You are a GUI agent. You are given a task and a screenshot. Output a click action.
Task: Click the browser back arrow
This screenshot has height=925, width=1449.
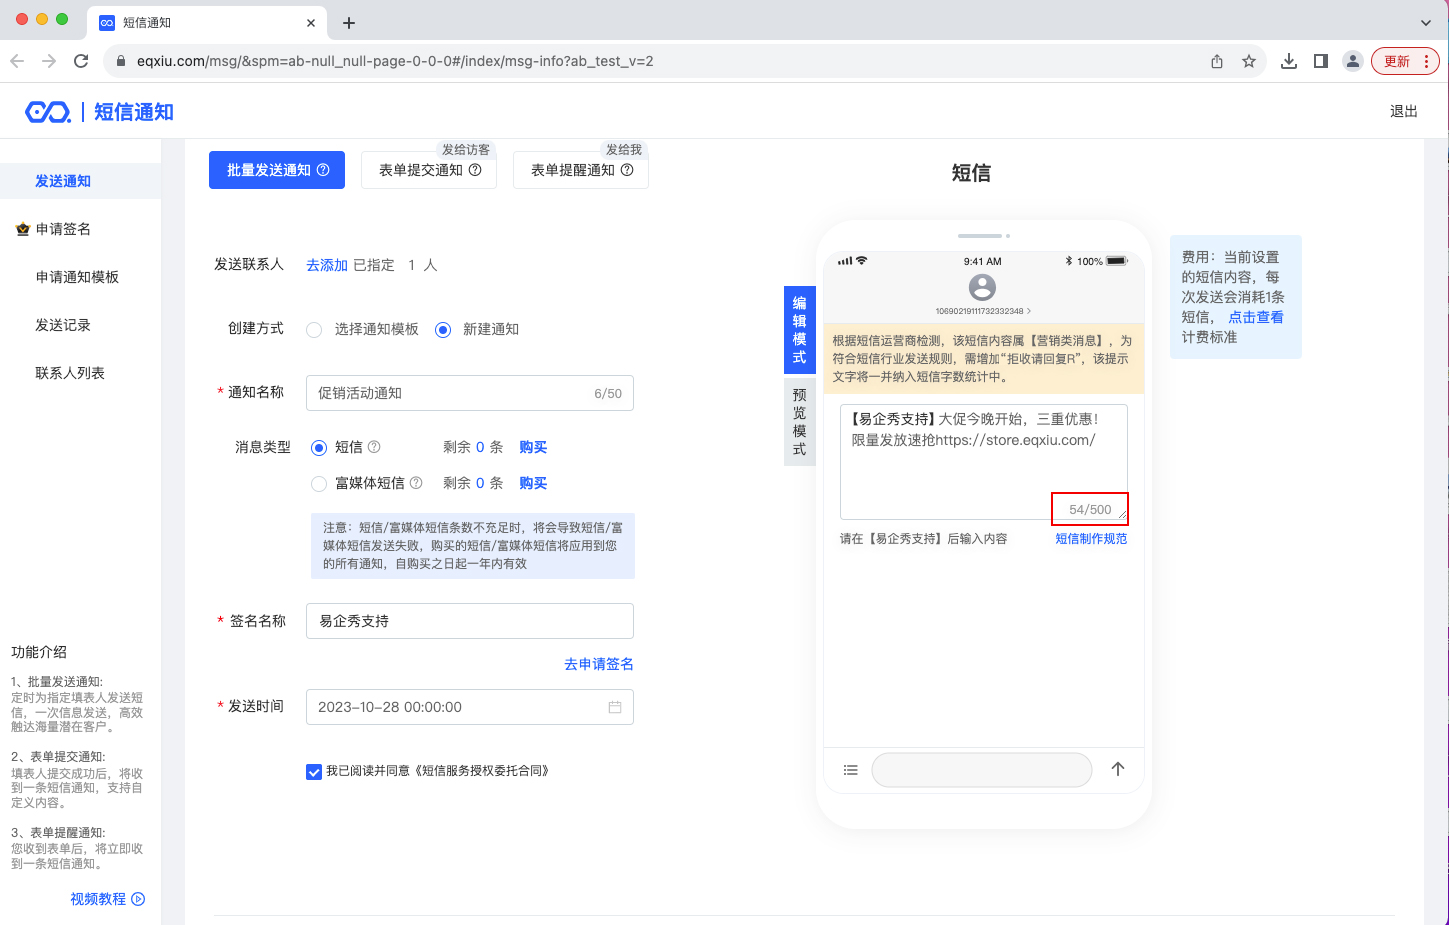tap(17, 61)
